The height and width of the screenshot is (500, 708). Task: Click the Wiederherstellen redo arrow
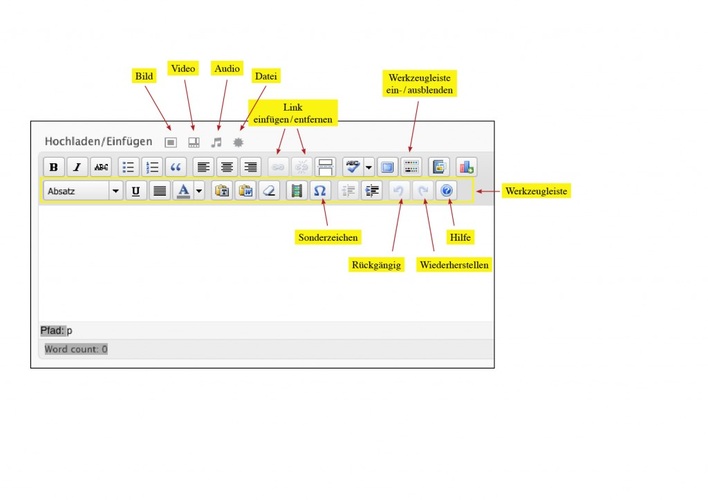[x=422, y=190]
